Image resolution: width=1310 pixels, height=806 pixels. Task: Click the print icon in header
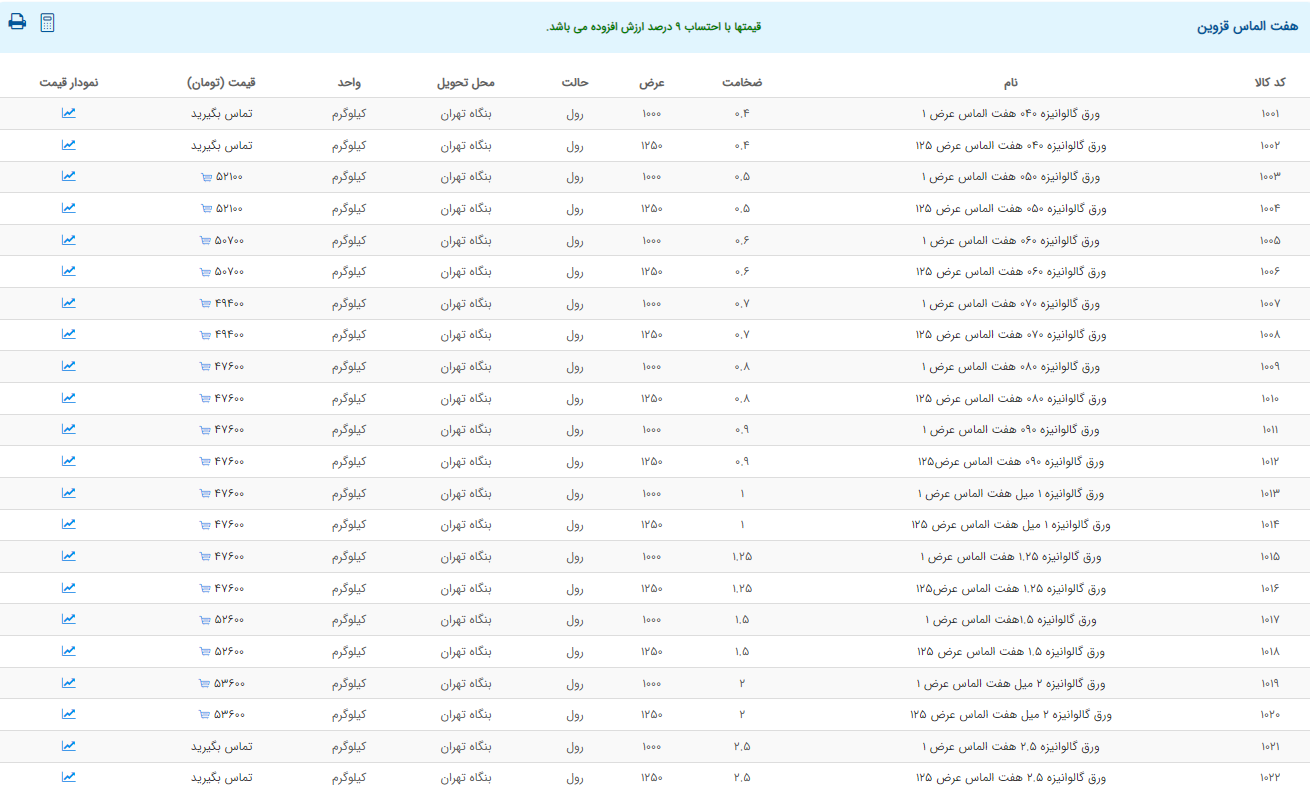coord(17,23)
